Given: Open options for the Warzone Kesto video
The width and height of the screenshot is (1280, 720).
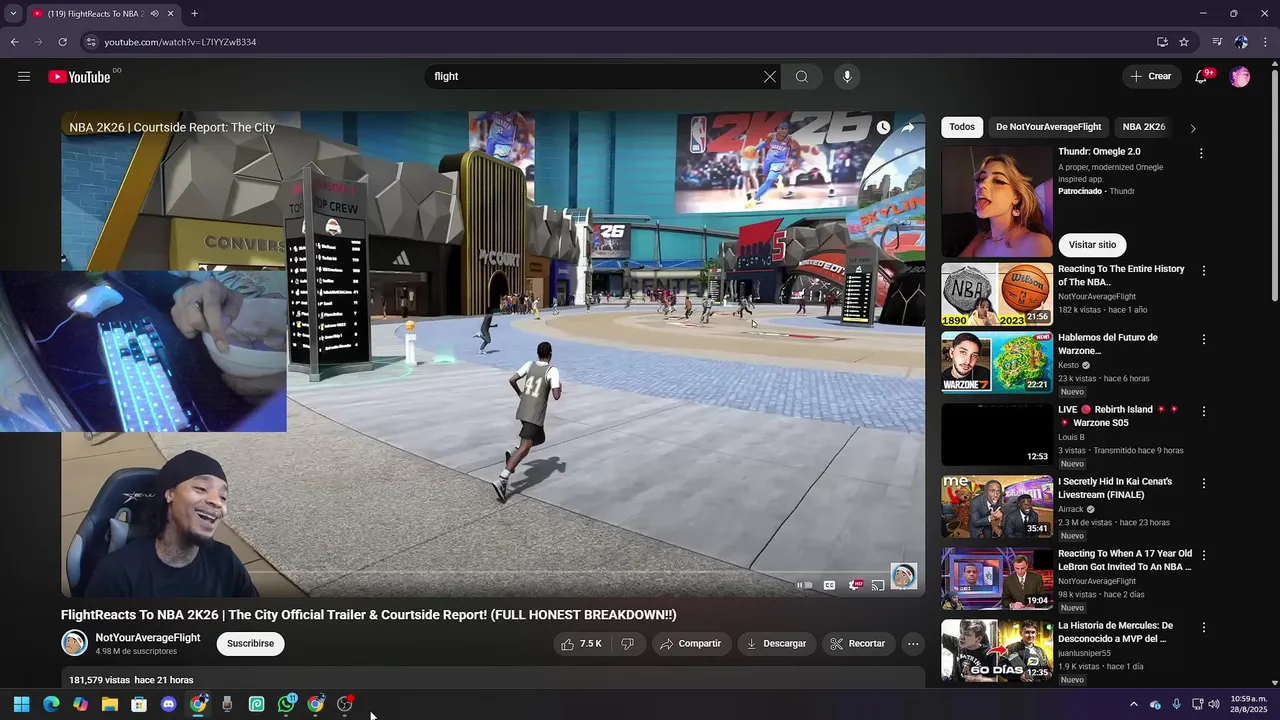Looking at the screenshot, I should click(x=1204, y=340).
